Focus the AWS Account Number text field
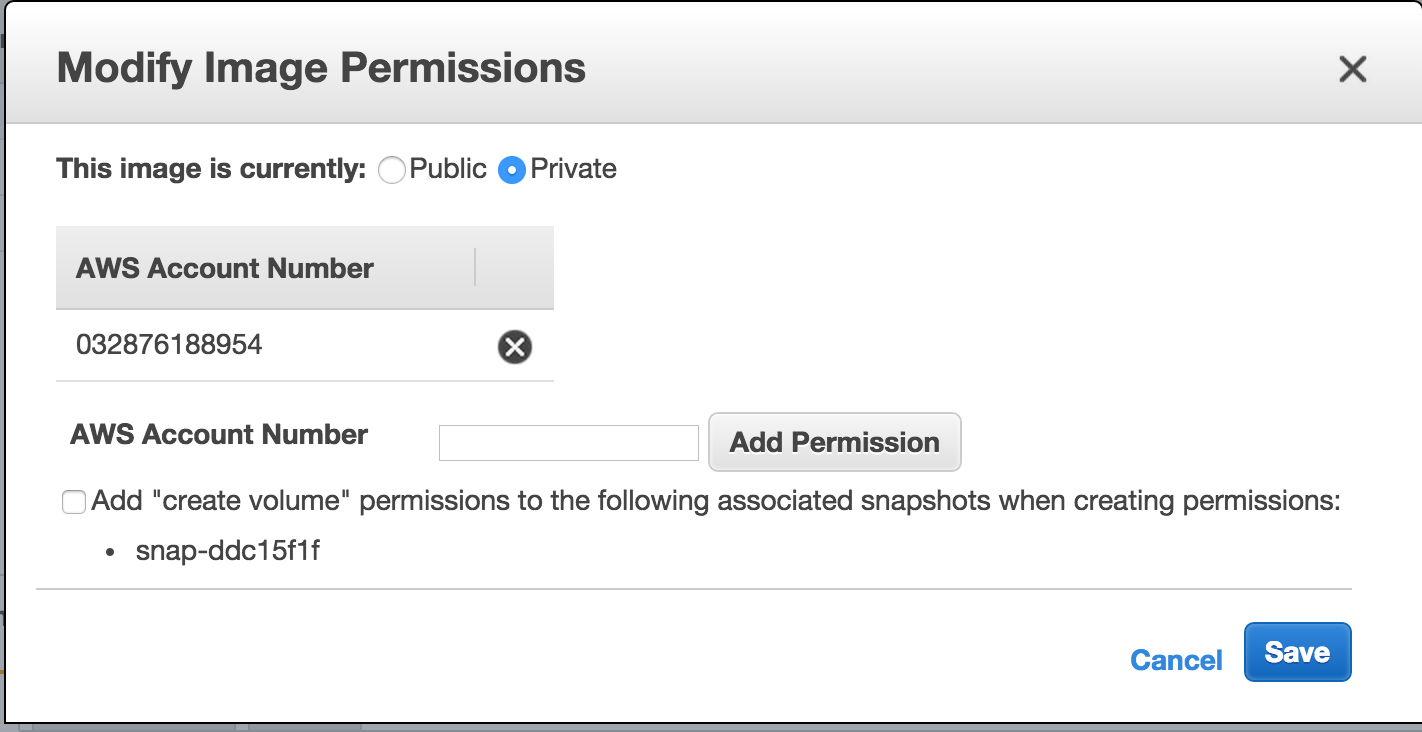The width and height of the screenshot is (1422, 732). (x=569, y=443)
